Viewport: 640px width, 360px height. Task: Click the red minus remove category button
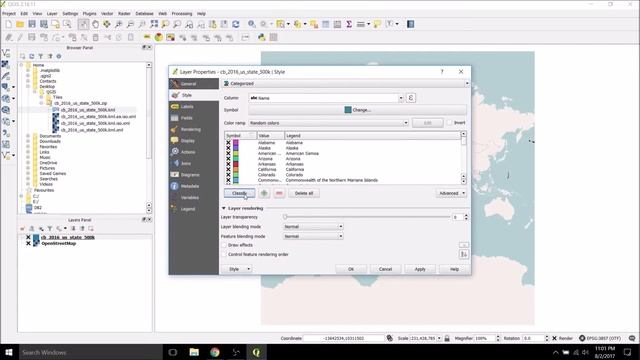coord(279,193)
